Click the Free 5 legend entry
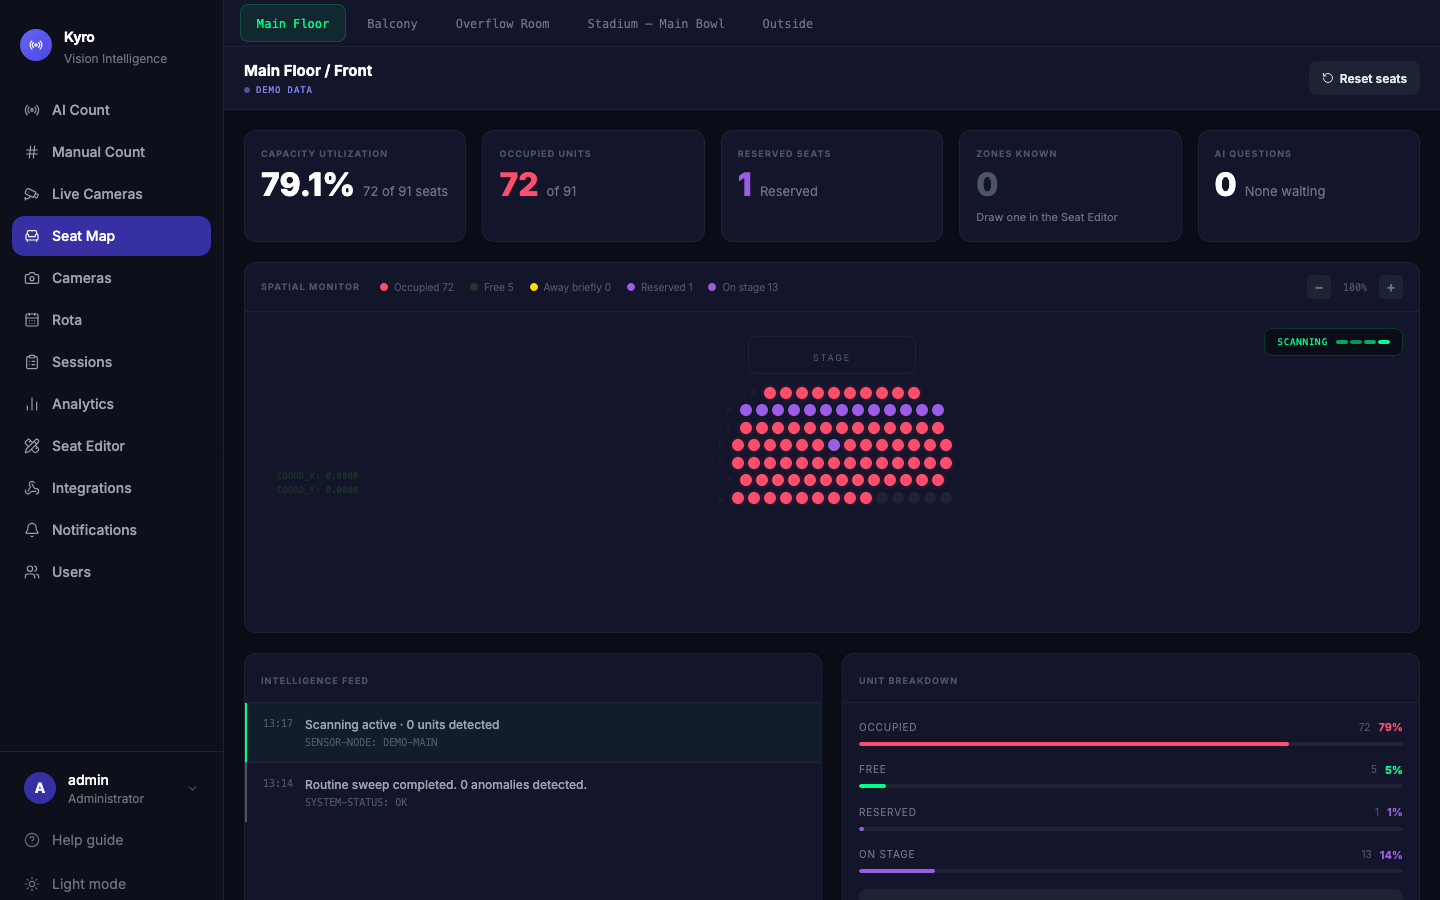Screen dimensions: 1440x900 click(492, 287)
